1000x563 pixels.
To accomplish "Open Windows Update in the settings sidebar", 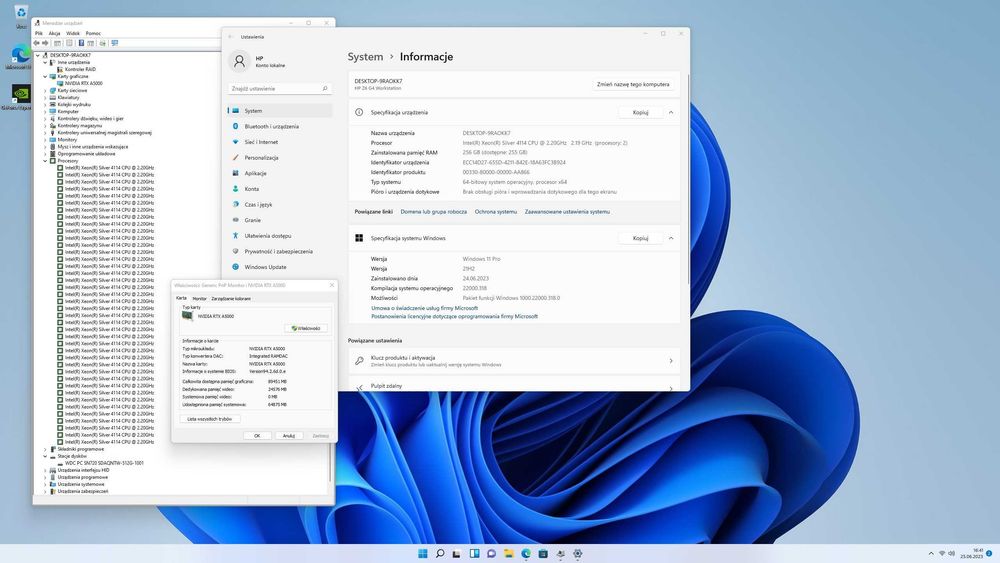I will pyautogui.click(x=265, y=267).
